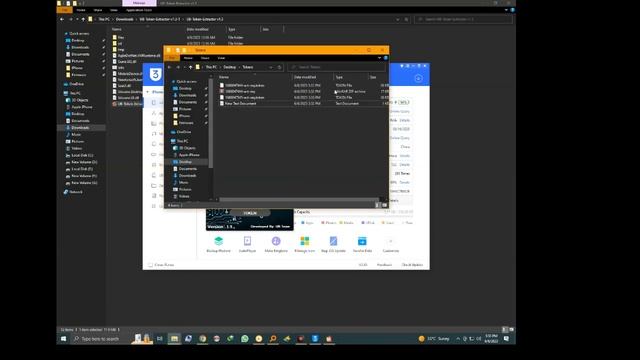Open File Explorer from taskbar
Viewport: 640px width, 360px height.
tap(174, 339)
